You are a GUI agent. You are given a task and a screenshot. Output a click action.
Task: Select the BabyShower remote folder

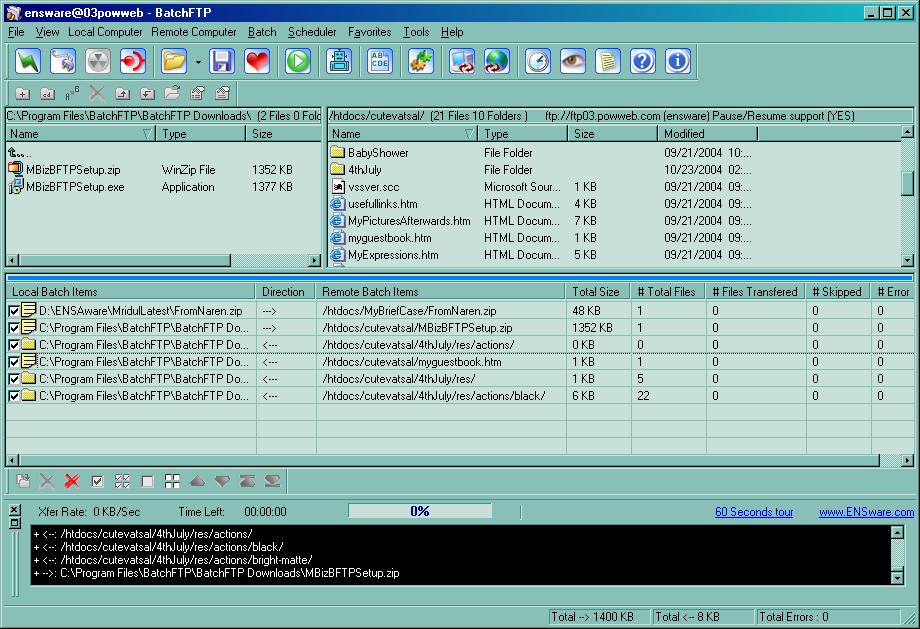coord(378,153)
